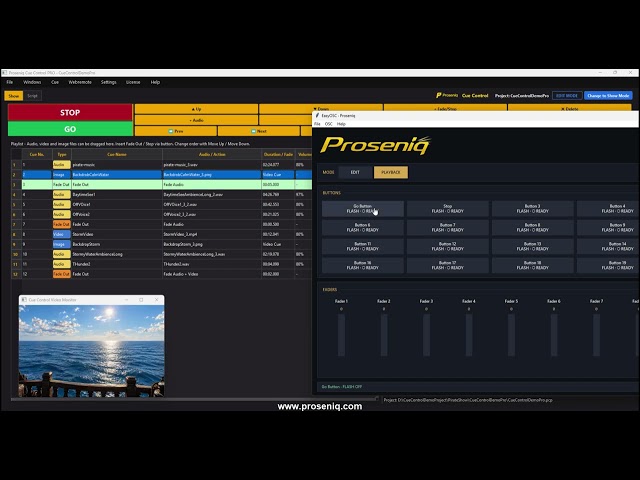Screen dimensions: 640x480
Task: Click the Next cue button
Action: pos(259,131)
